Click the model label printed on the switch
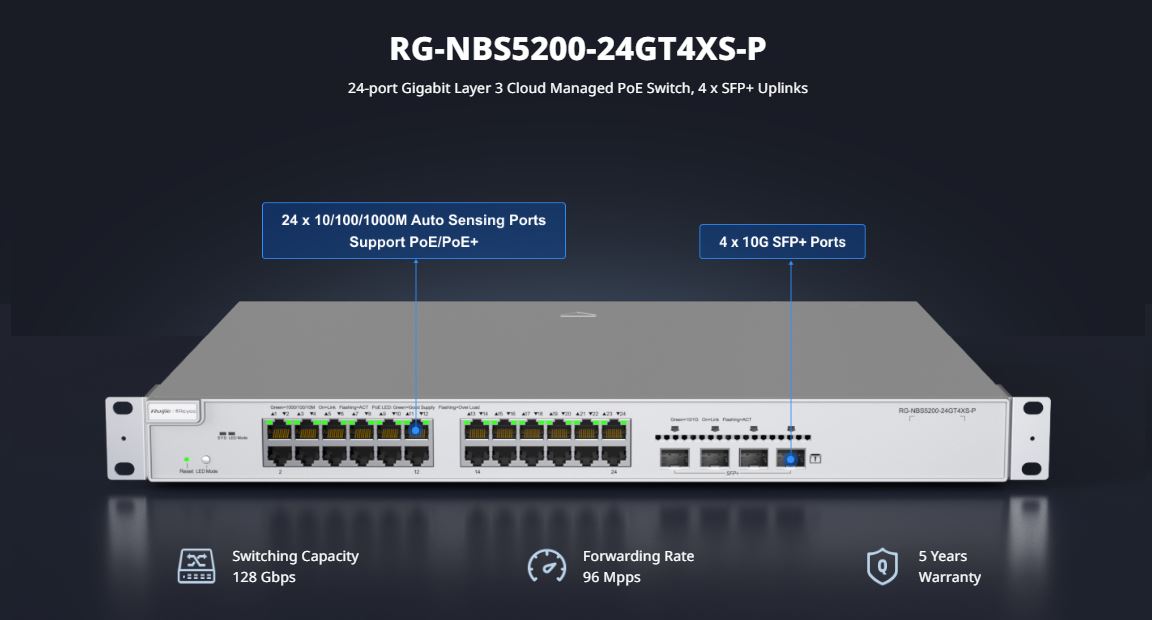Viewport: 1152px width, 620px height. coord(937,411)
